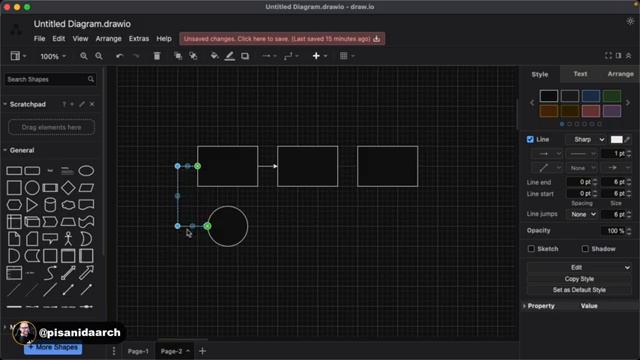640x360 pixels.
Task: Click the Redo arrow icon
Action: 136,56
